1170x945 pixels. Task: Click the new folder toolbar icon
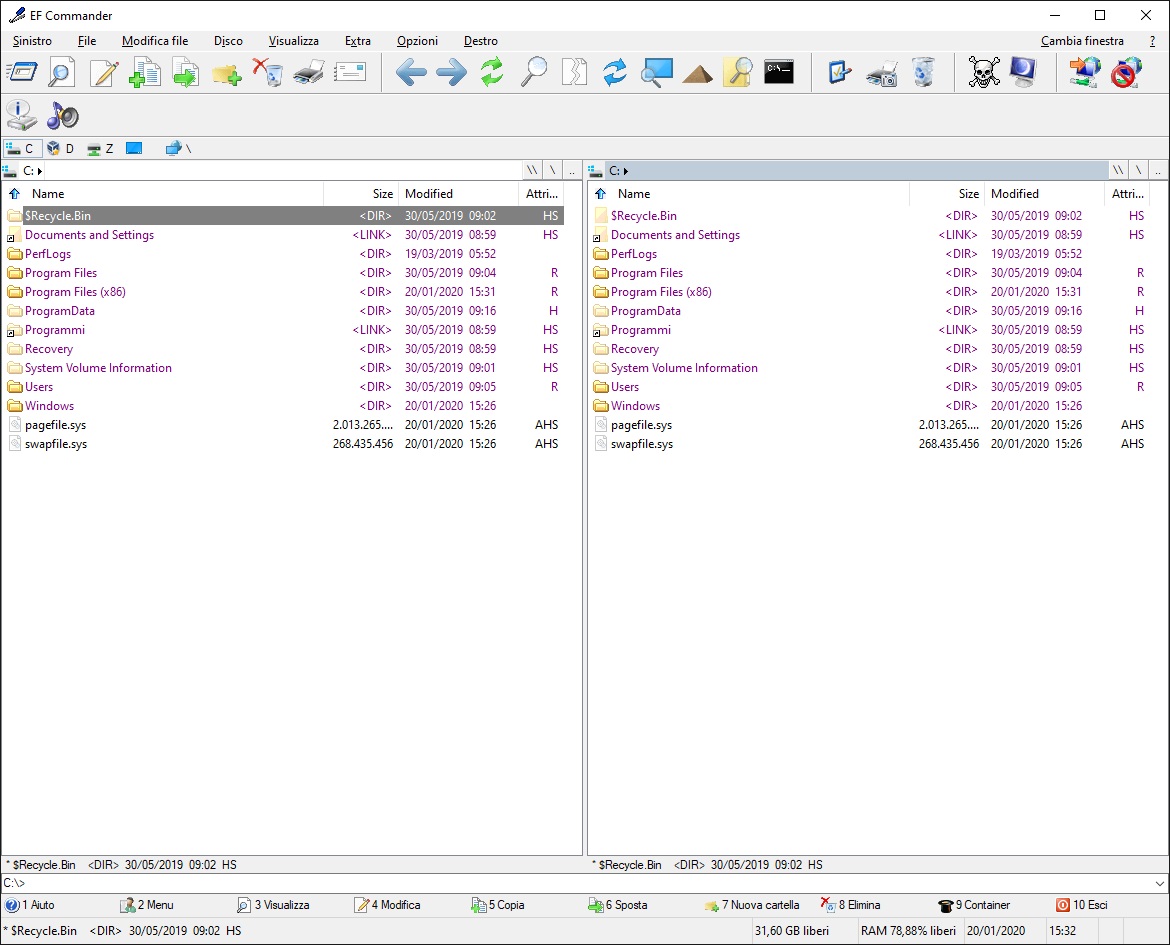click(x=227, y=72)
